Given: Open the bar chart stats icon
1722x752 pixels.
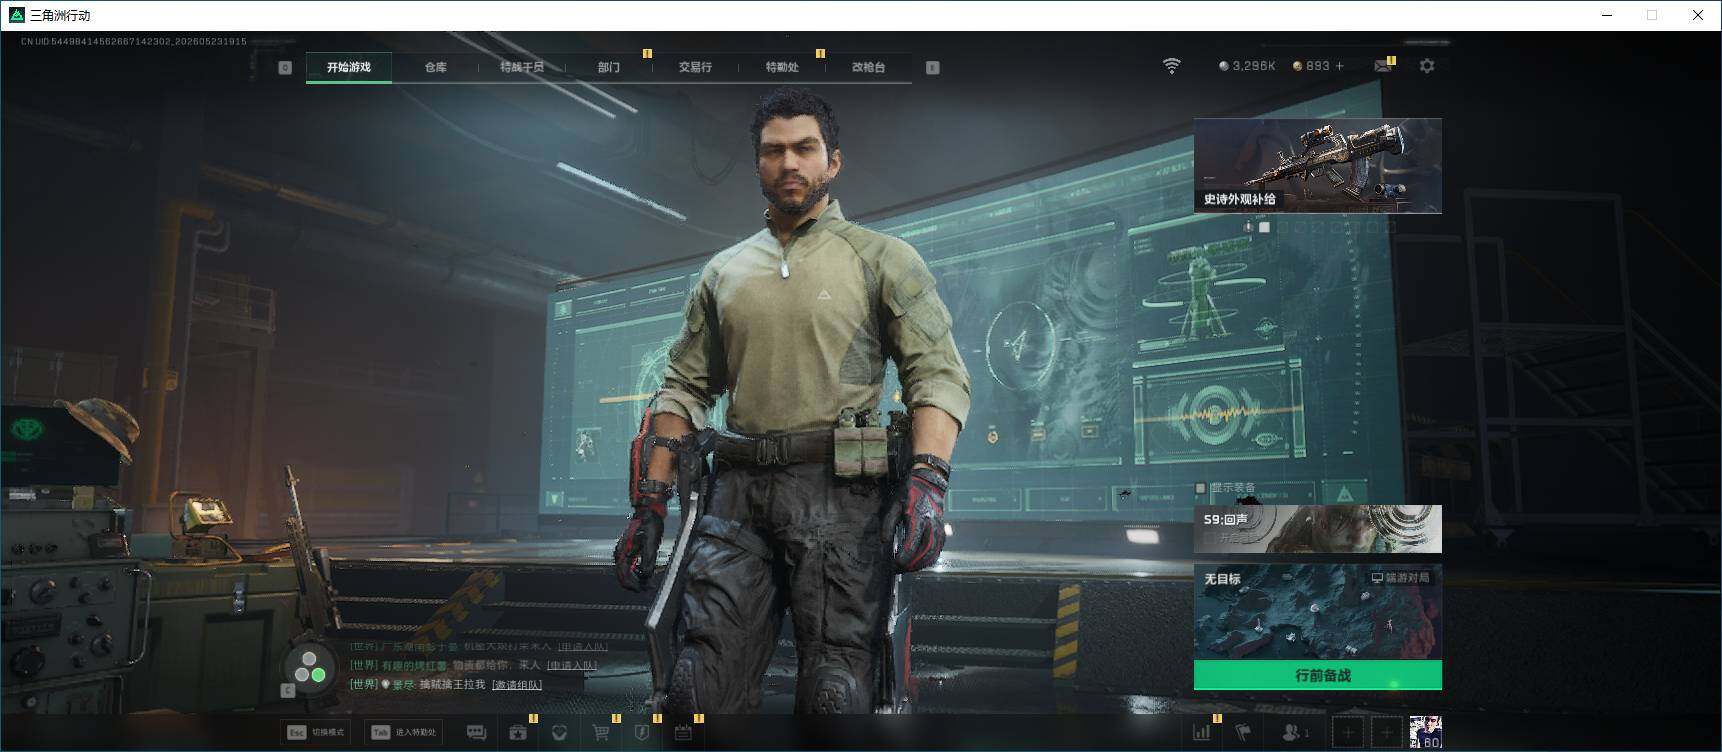Looking at the screenshot, I should tap(1202, 733).
